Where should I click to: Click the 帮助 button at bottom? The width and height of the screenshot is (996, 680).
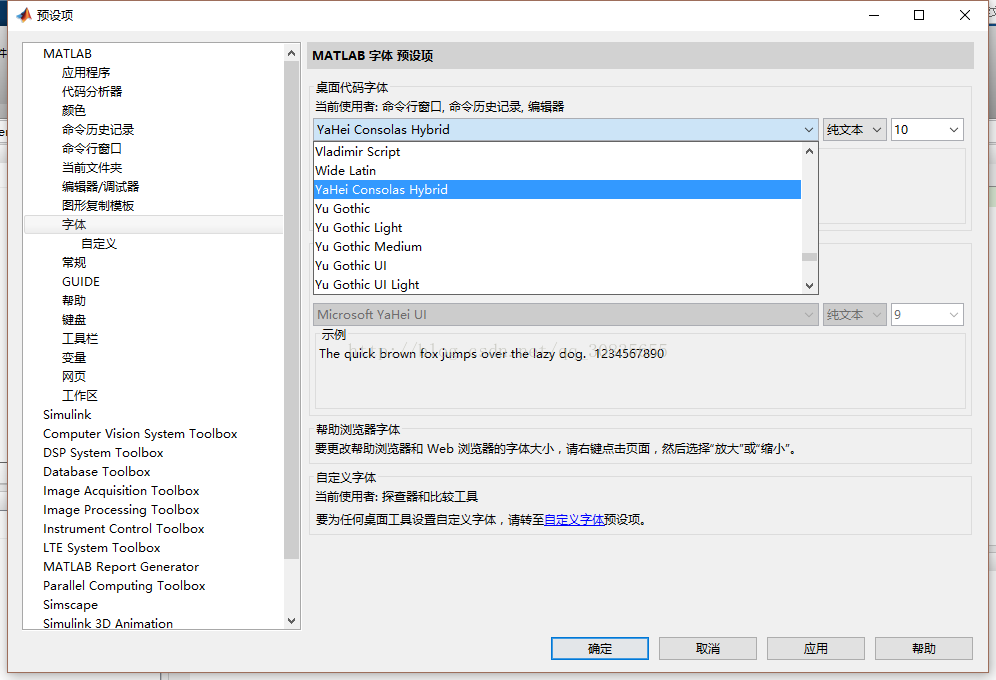[924, 648]
